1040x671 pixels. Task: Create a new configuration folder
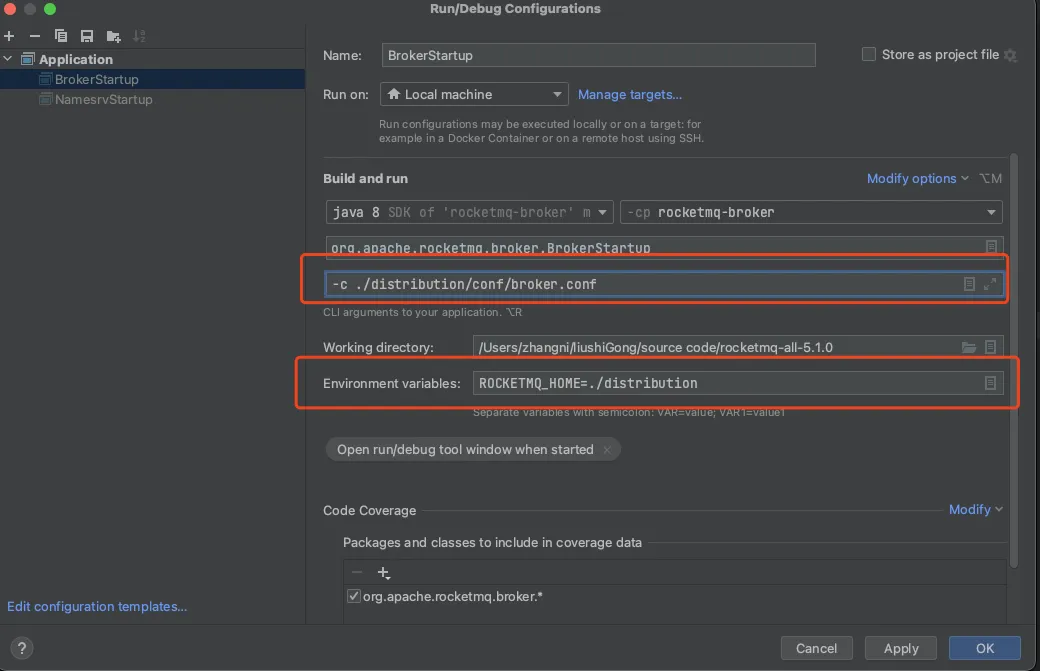coord(113,36)
